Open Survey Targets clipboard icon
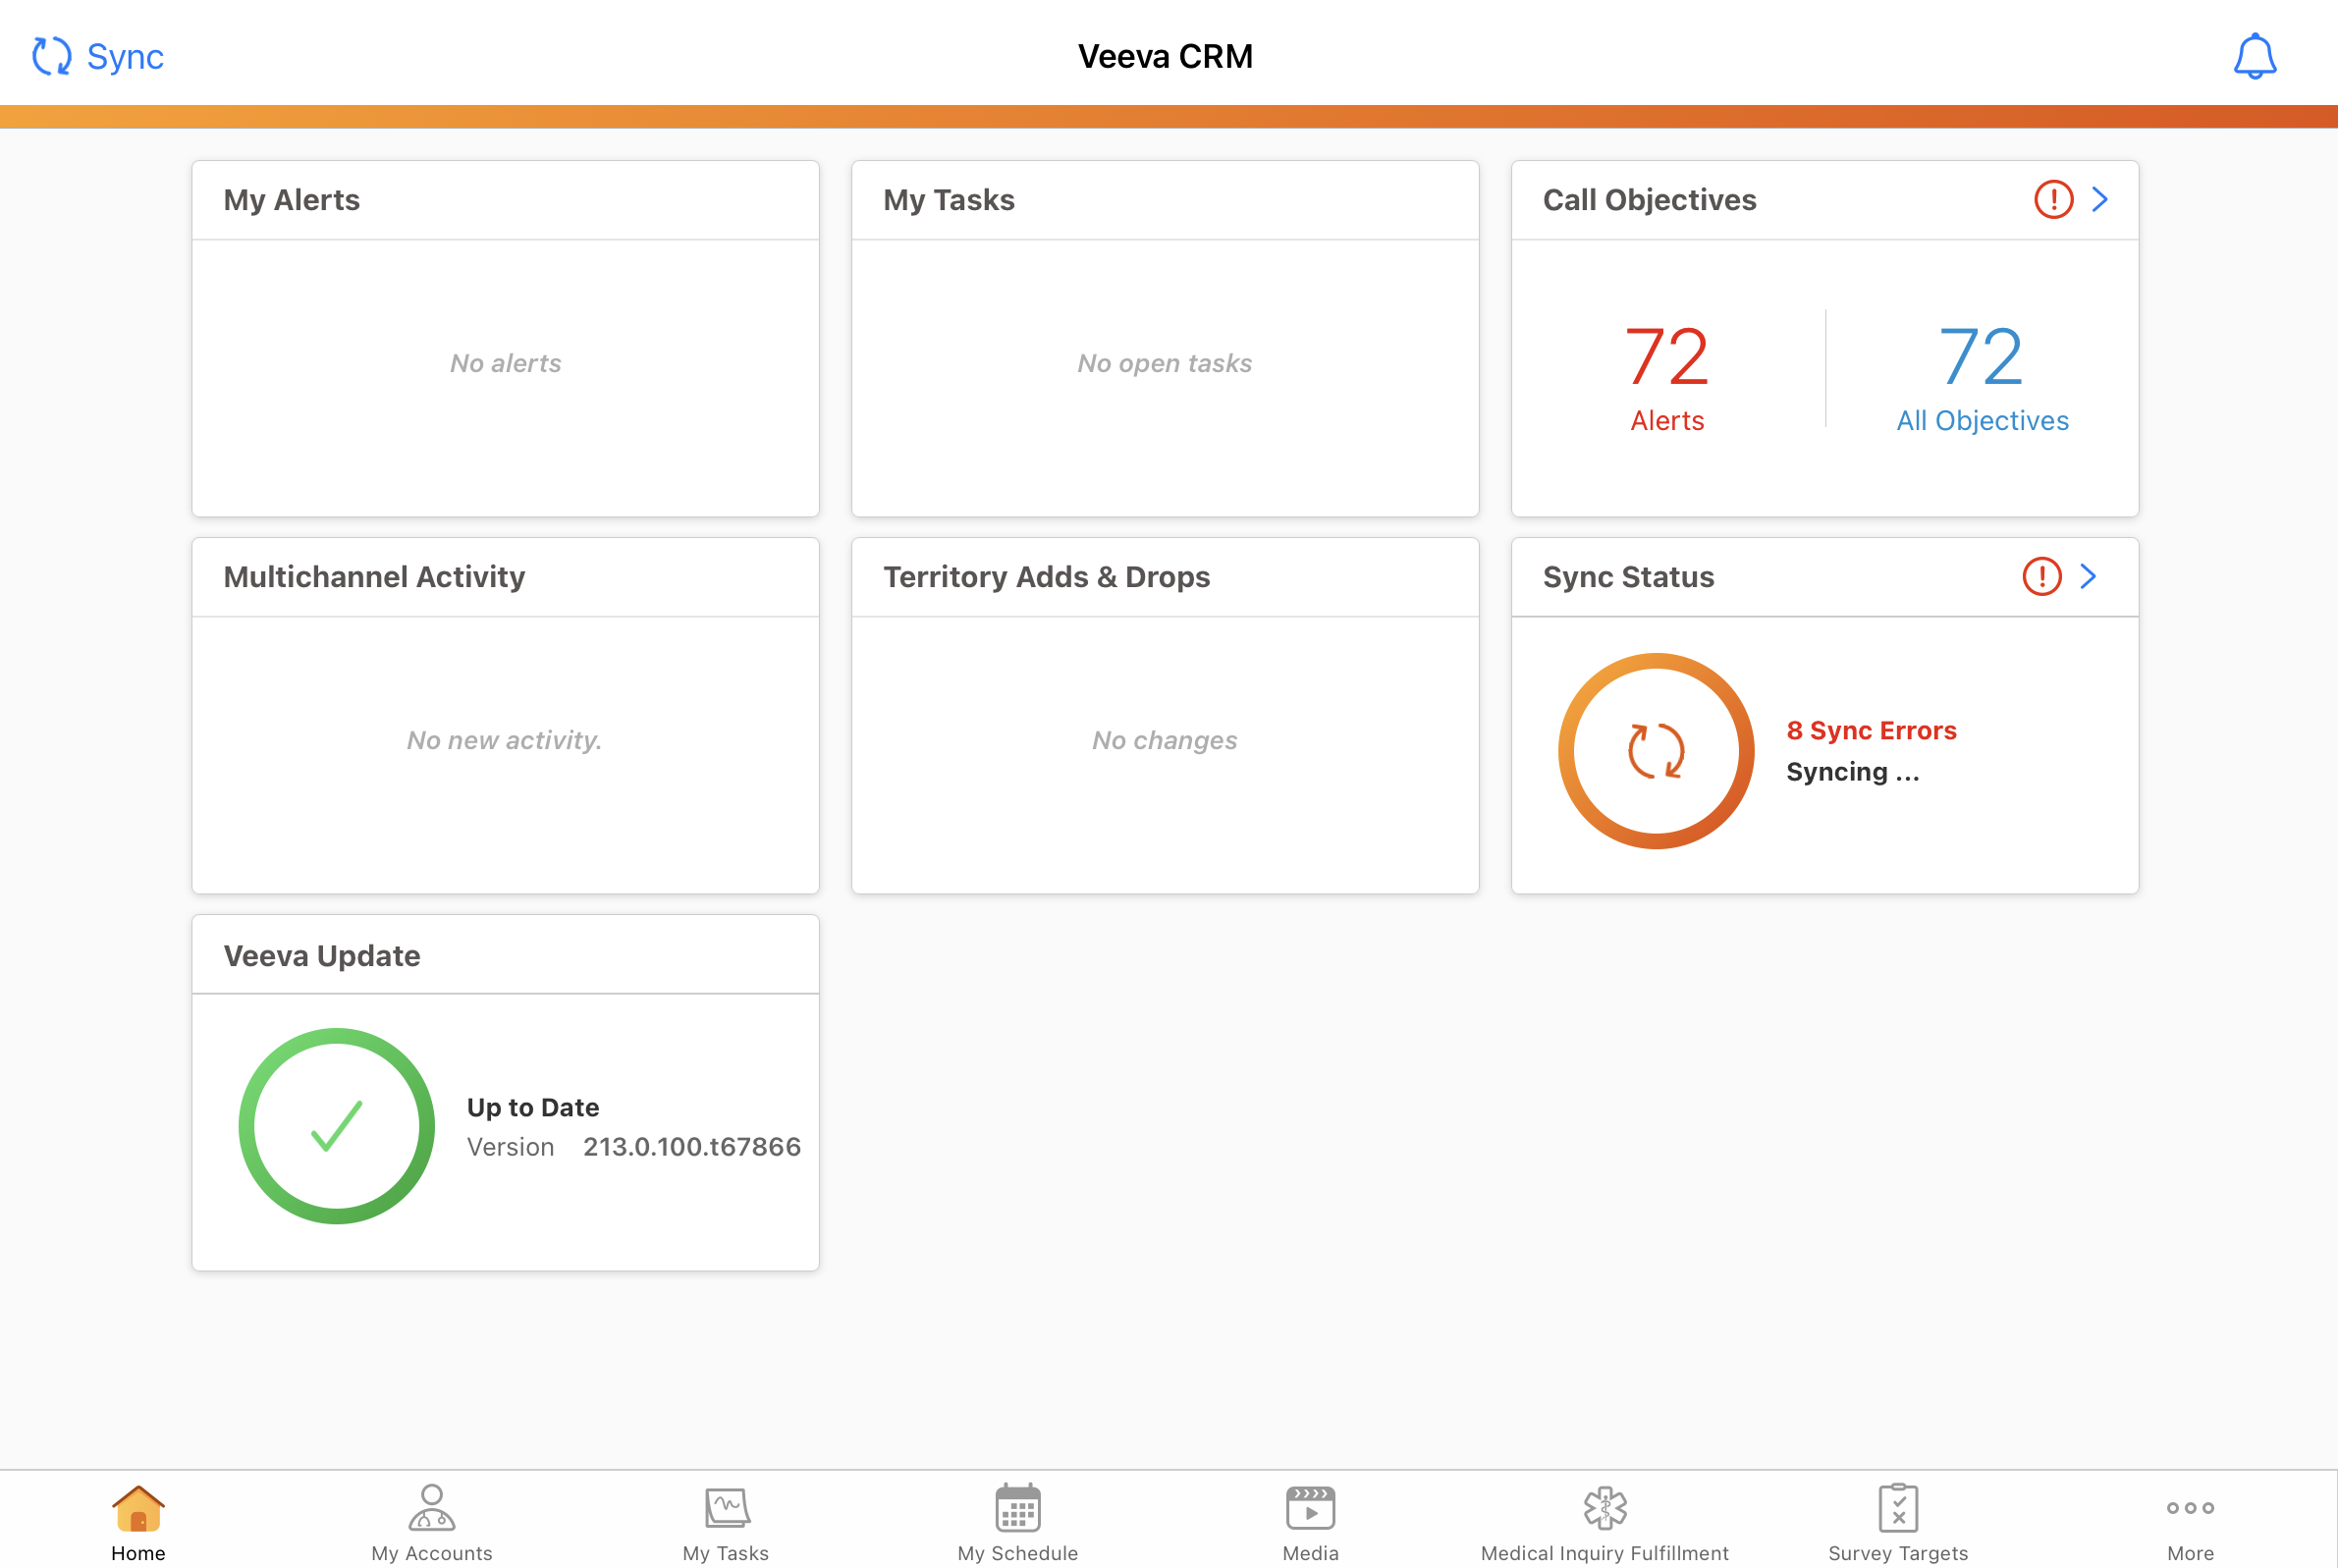Image resolution: width=2338 pixels, height=1568 pixels. 1897,1507
